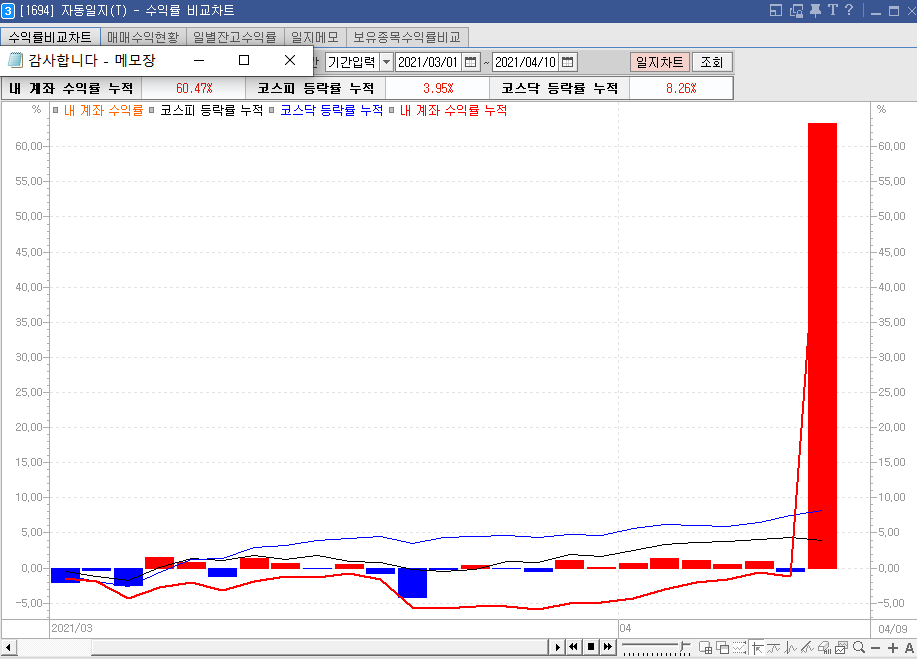Open the 보유종목수익률비교 tab
The width and height of the screenshot is (917, 659).
pyautogui.click(x=405, y=37)
